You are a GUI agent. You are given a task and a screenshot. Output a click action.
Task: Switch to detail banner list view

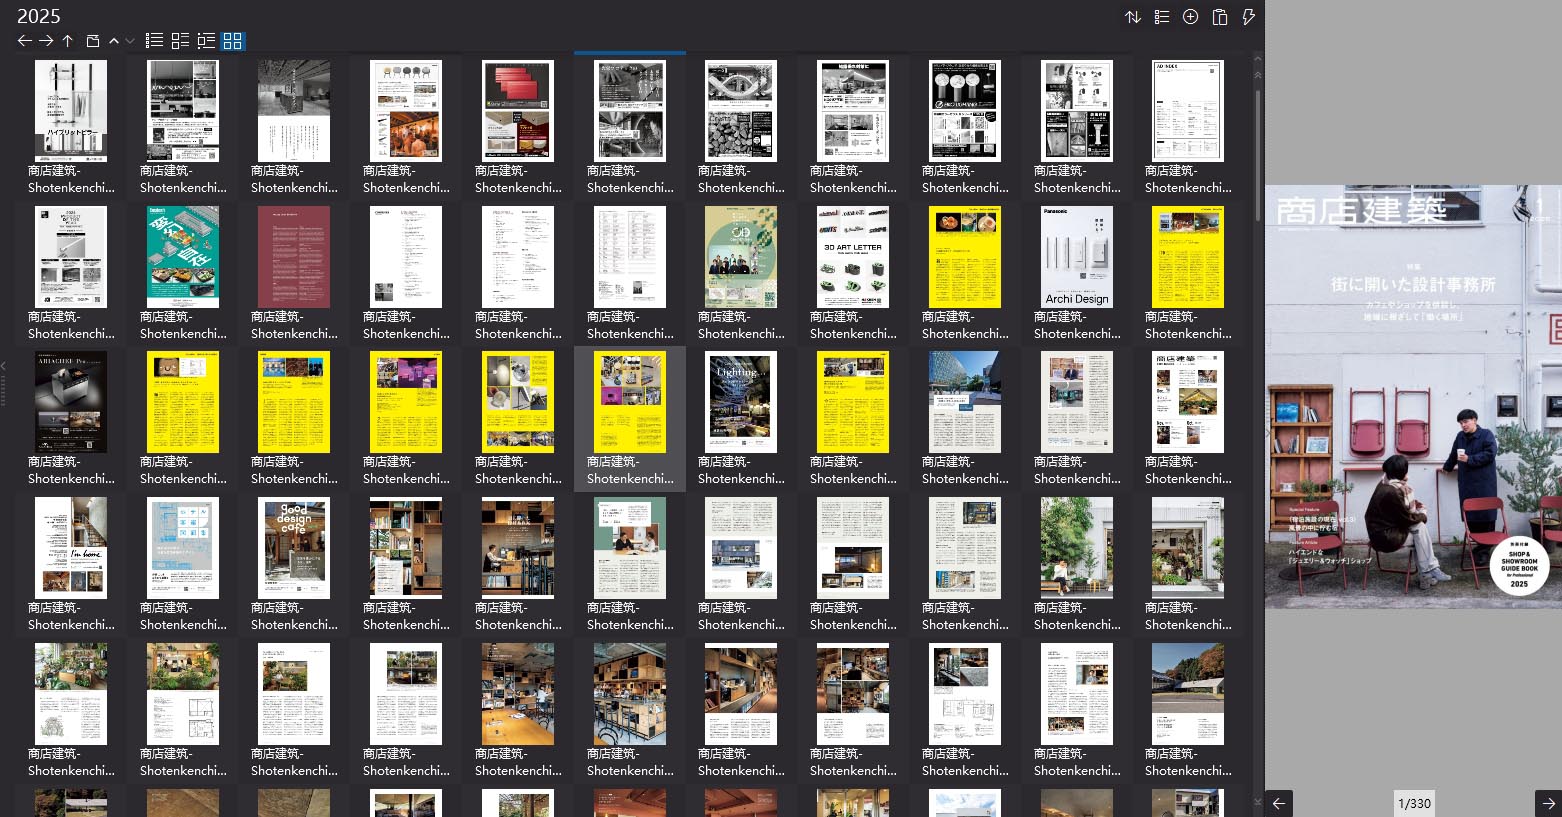coord(206,41)
